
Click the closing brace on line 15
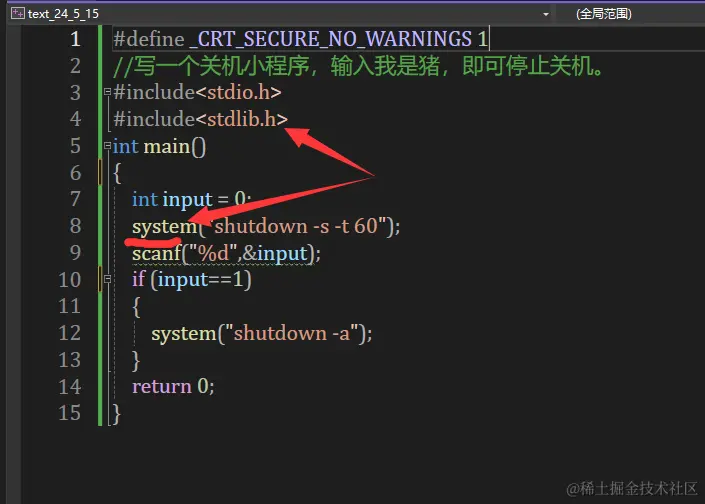(116, 414)
